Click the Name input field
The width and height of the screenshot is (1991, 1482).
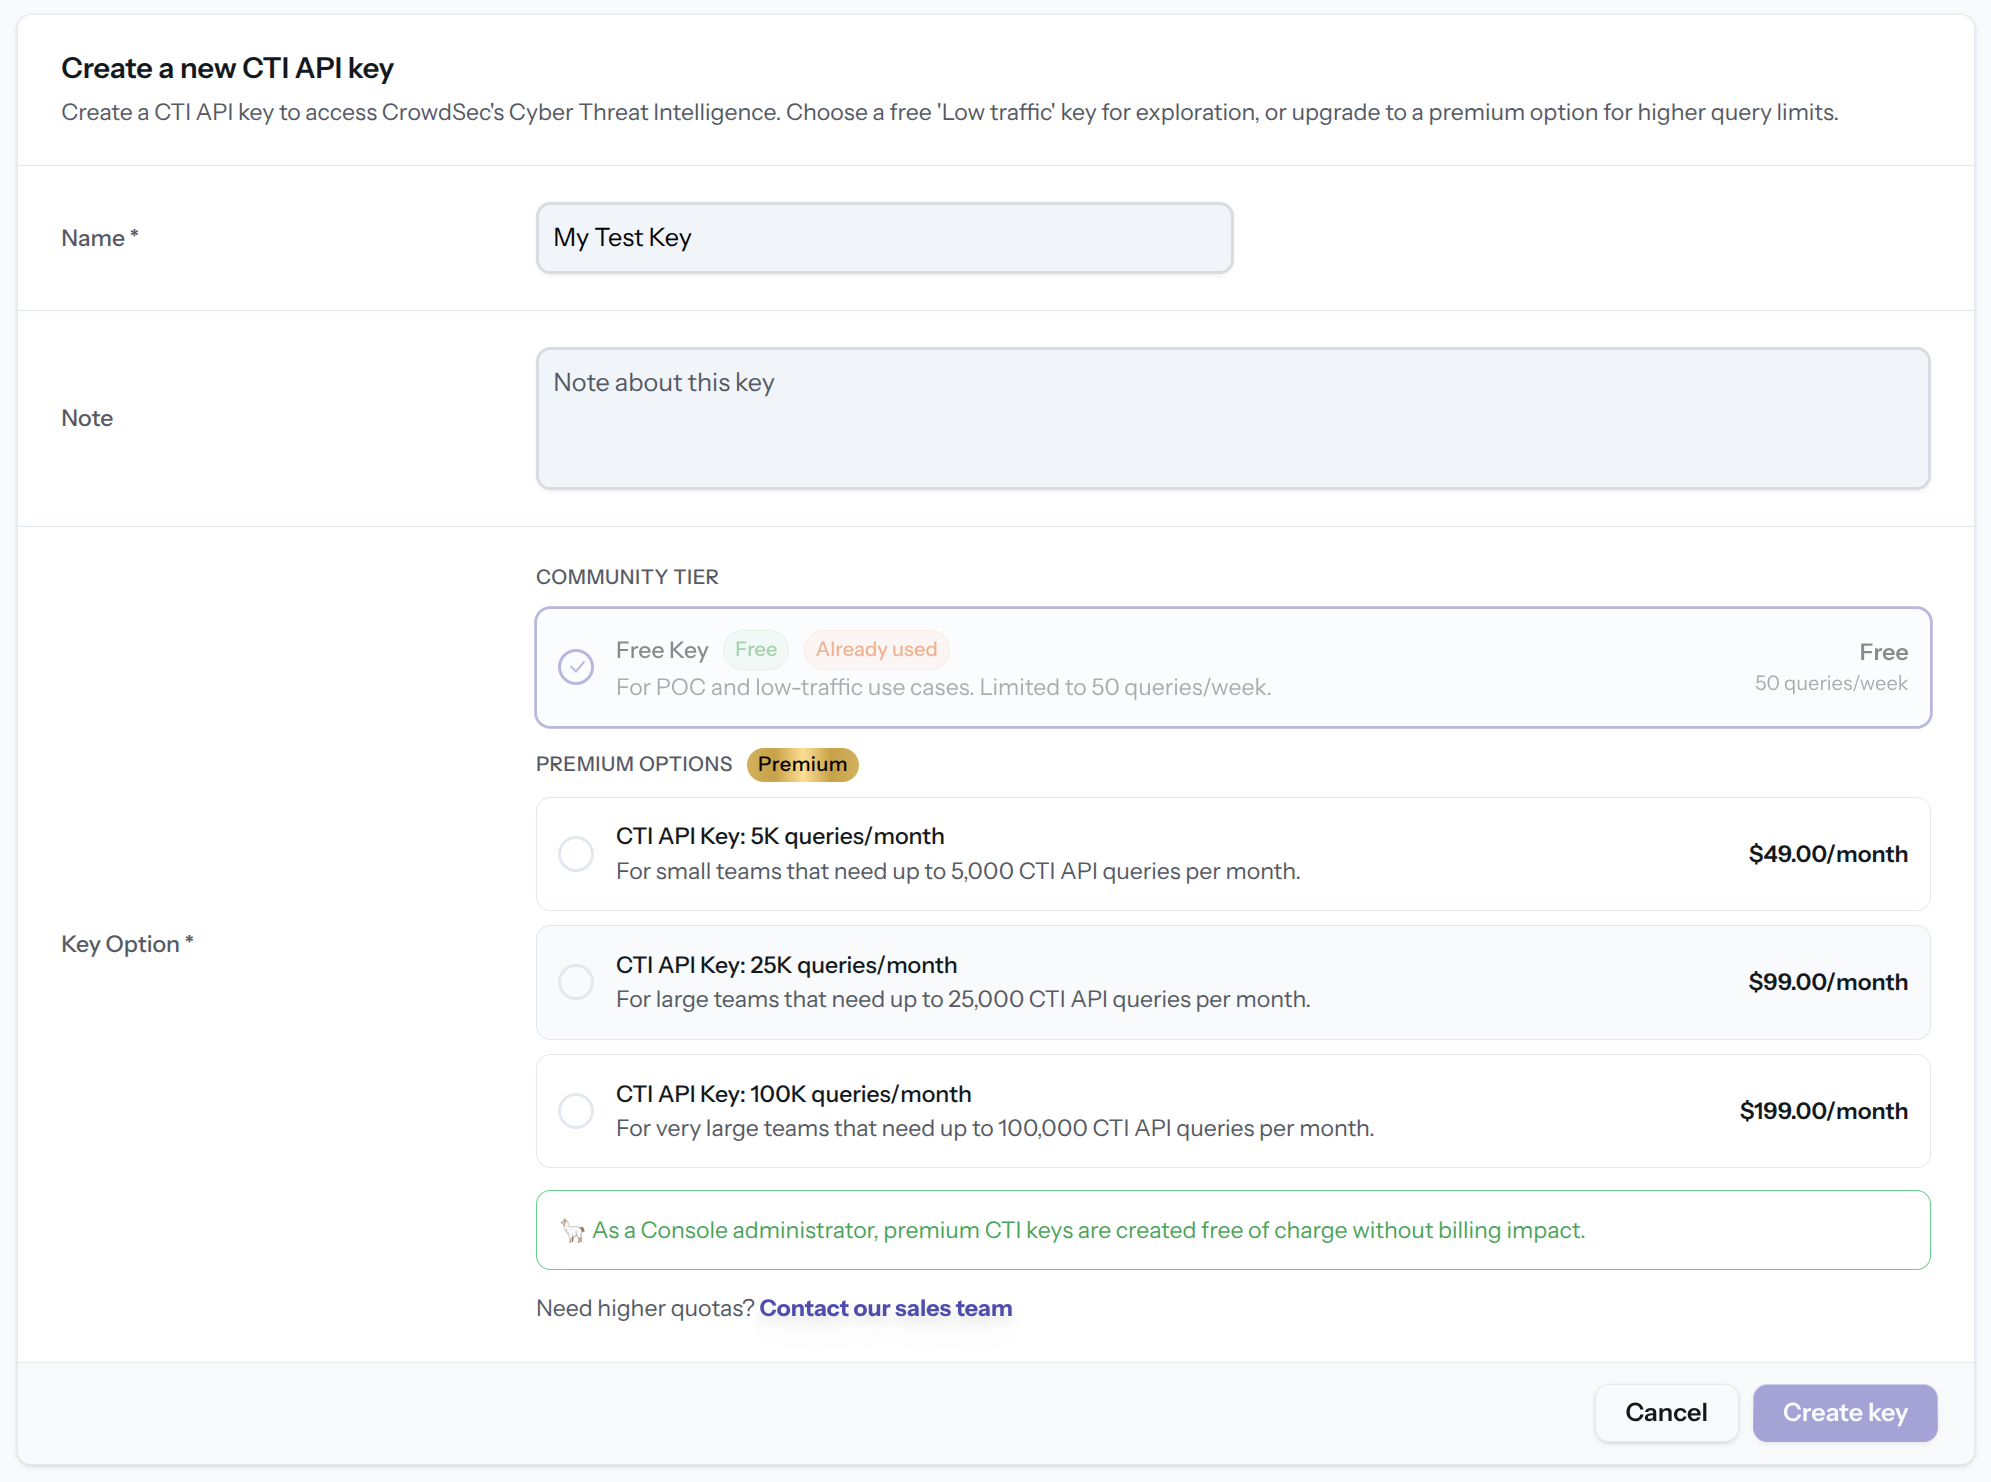coord(884,238)
